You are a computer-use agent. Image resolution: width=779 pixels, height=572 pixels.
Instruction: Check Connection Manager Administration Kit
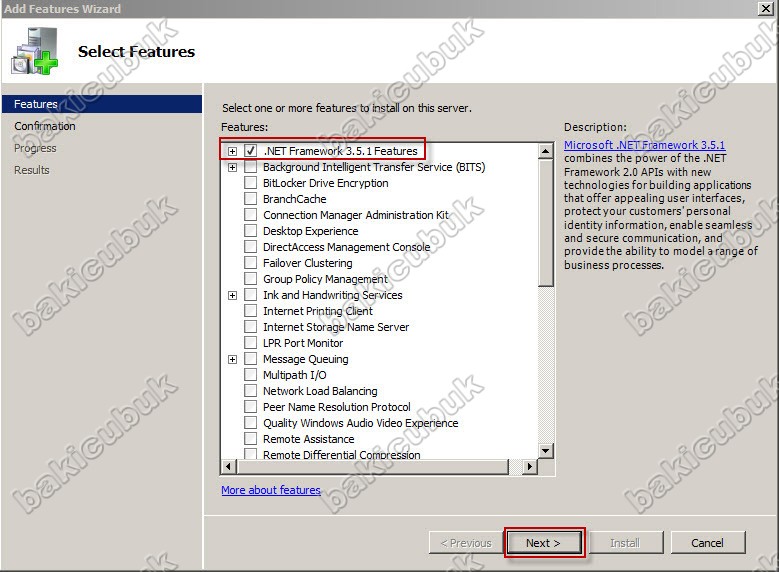pos(250,215)
